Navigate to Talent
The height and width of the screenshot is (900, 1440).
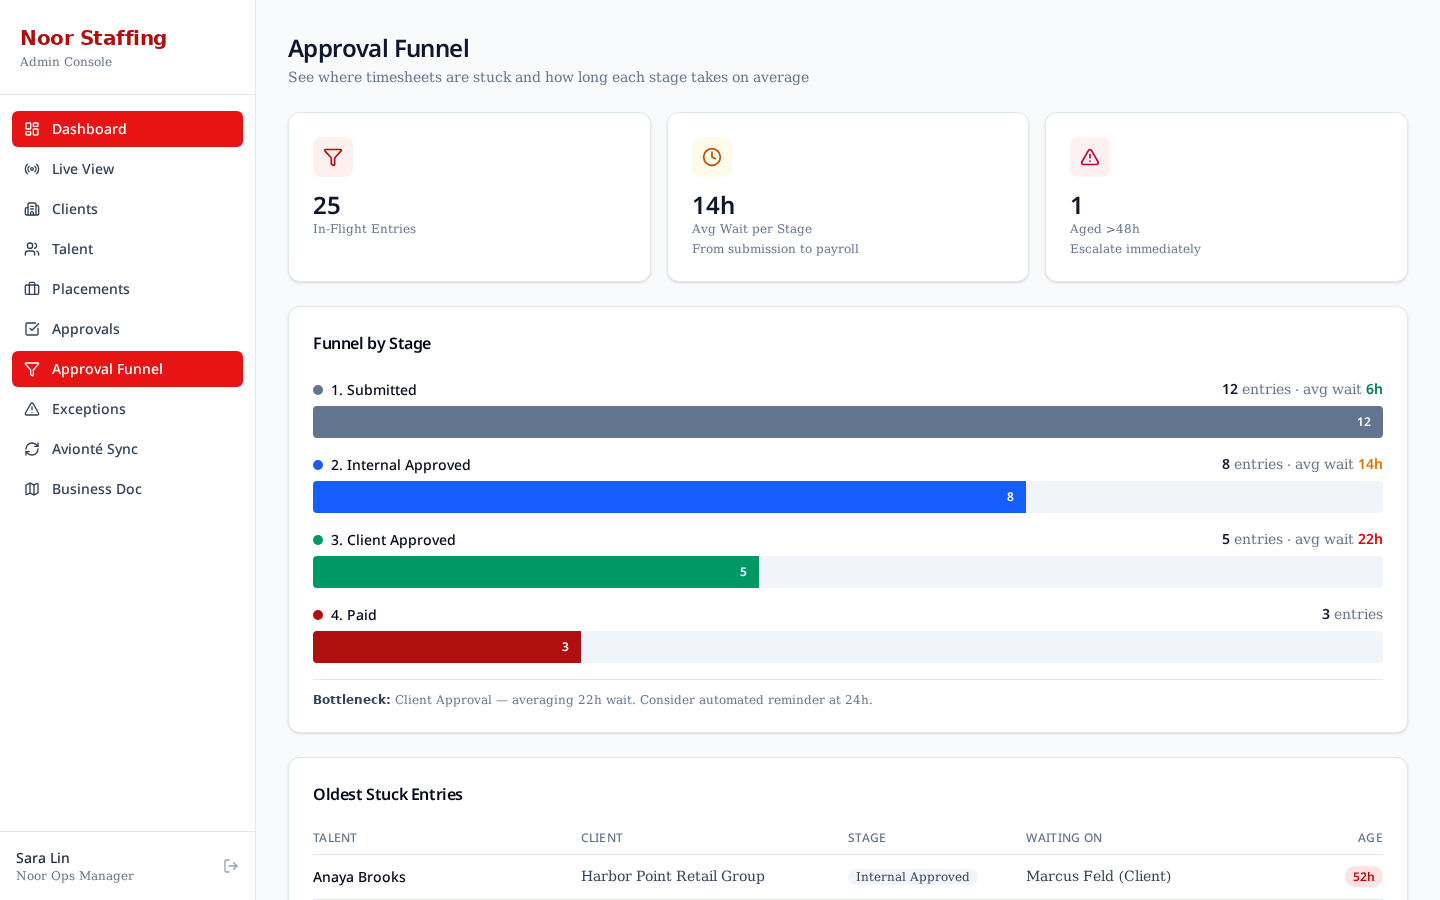point(127,249)
